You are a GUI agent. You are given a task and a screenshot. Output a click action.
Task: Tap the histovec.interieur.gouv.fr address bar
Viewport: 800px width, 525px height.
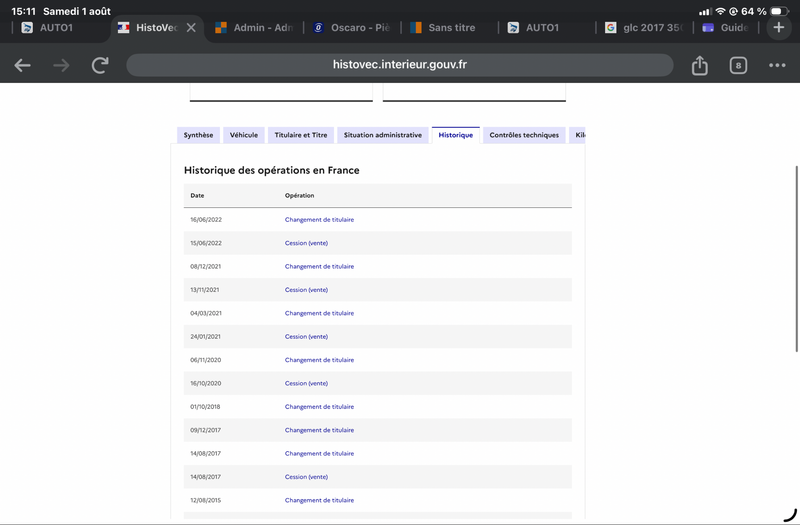point(399,65)
